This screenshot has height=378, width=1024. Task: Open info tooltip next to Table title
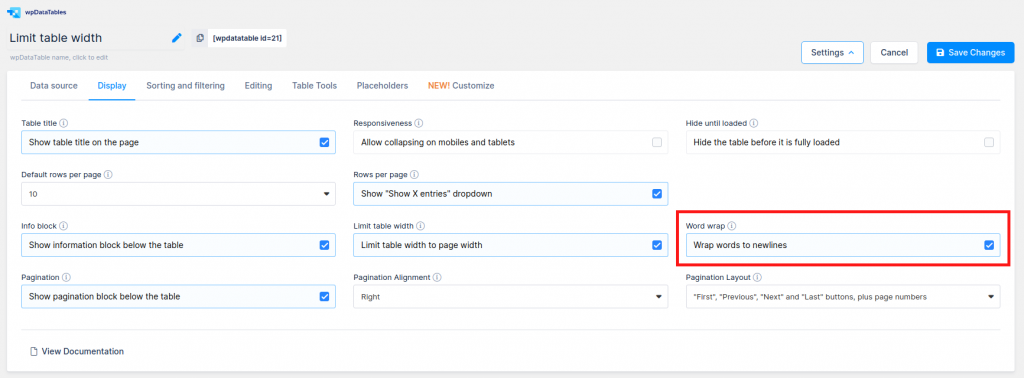pyautogui.click(x=64, y=123)
